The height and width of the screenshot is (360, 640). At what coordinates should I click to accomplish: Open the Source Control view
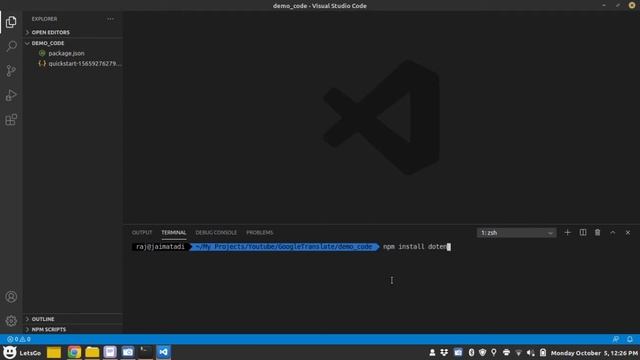pos(11,71)
